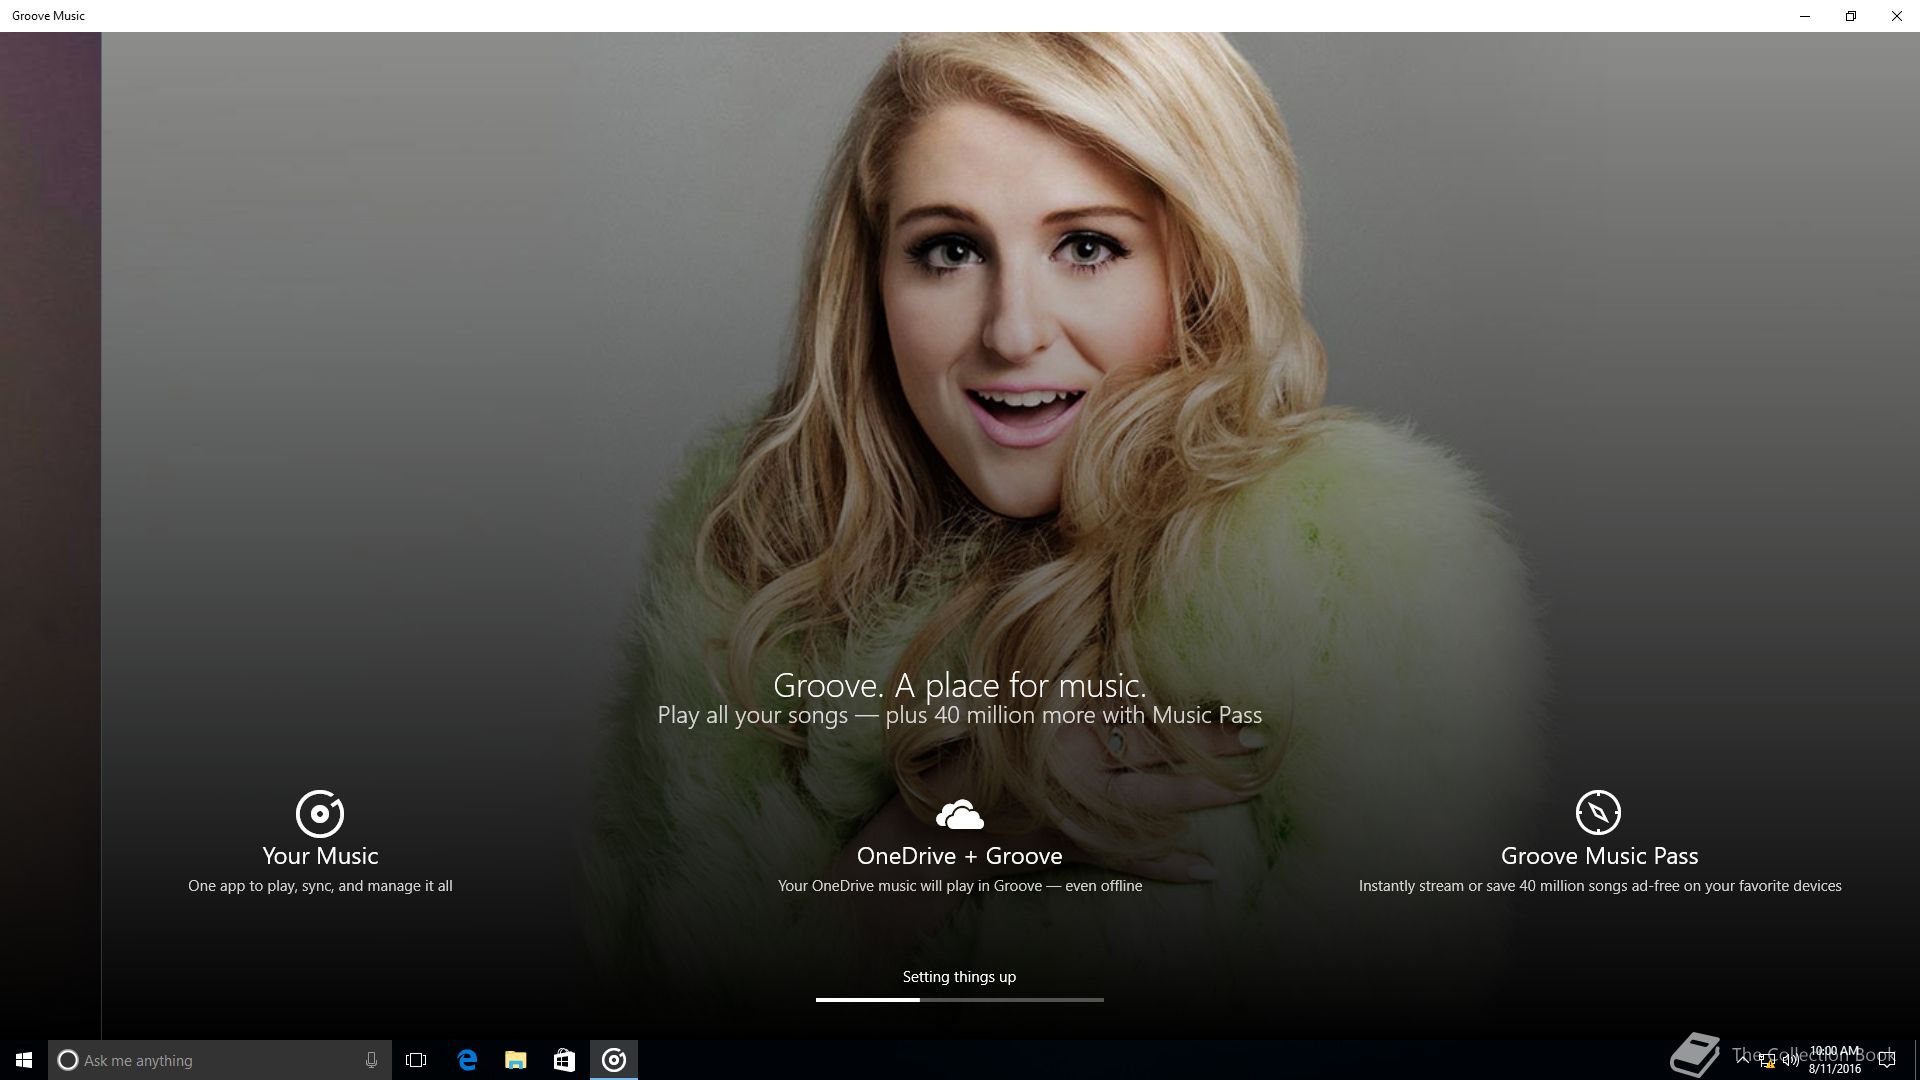Click the OneDrive cloud icon
The height and width of the screenshot is (1080, 1920).
(959, 815)
